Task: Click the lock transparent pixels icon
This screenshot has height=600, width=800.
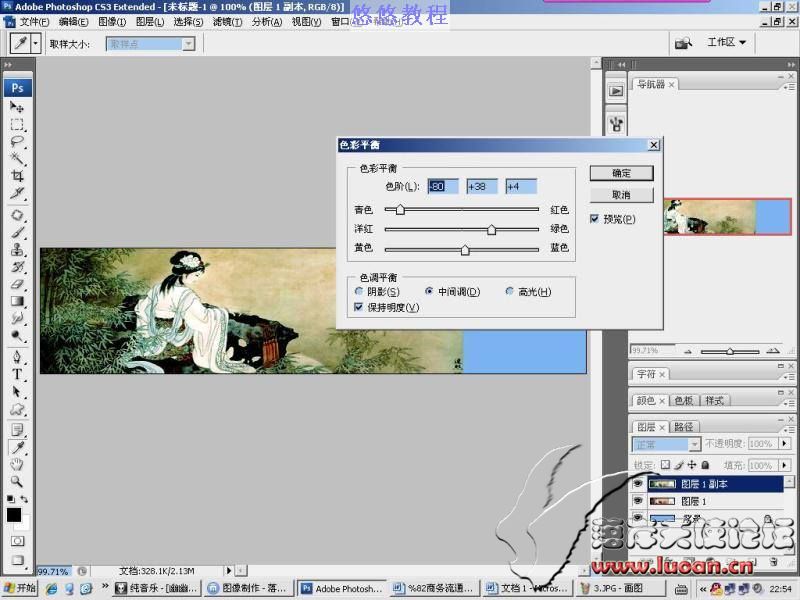Action: point(665,465)
